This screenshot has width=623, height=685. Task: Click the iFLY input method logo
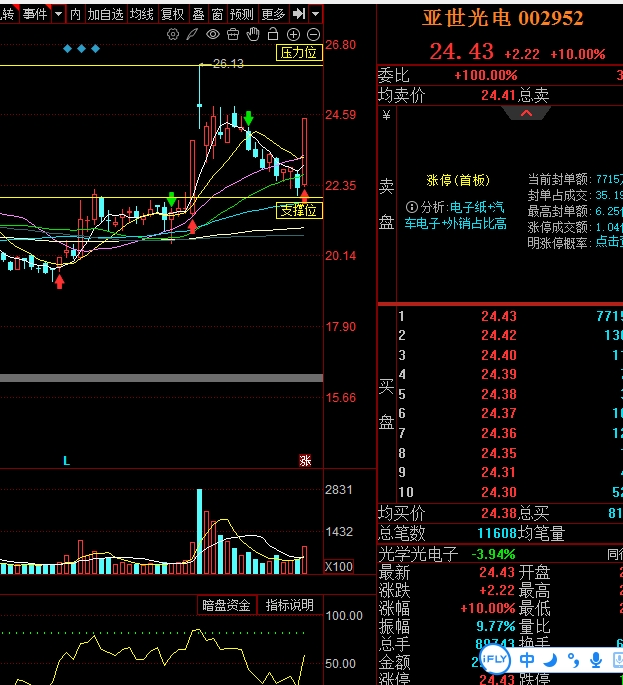(495, 659)
